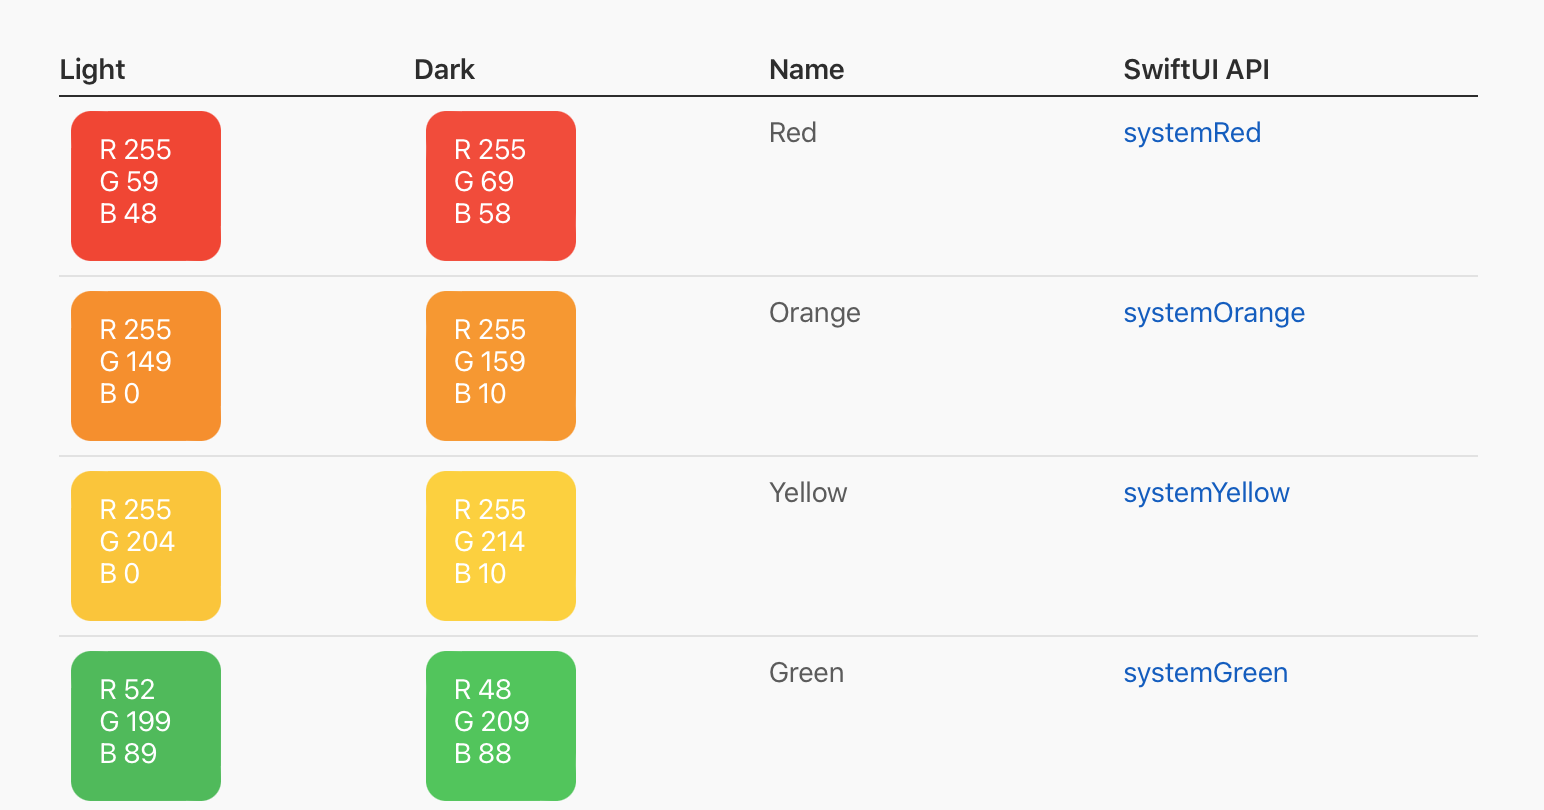Open the systemRed API link
Image resolution: width=1544 pixels, height=810 pixels.
click(x=1192, y=133)
